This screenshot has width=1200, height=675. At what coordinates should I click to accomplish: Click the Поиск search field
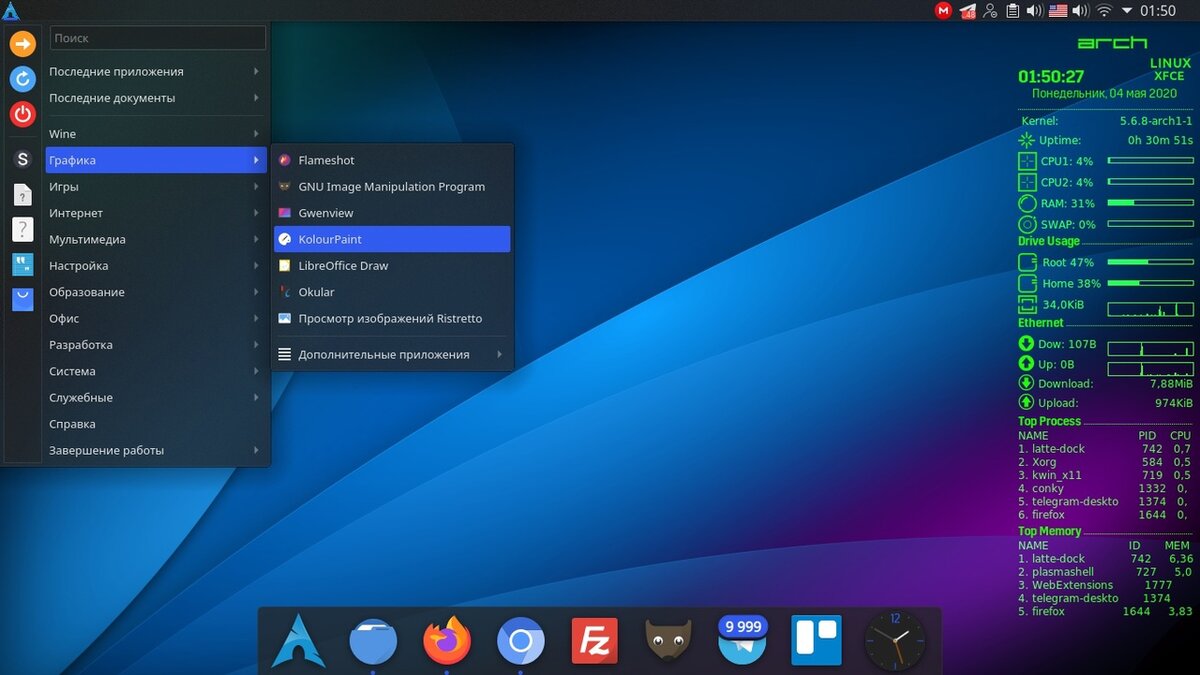pos(157,37)
